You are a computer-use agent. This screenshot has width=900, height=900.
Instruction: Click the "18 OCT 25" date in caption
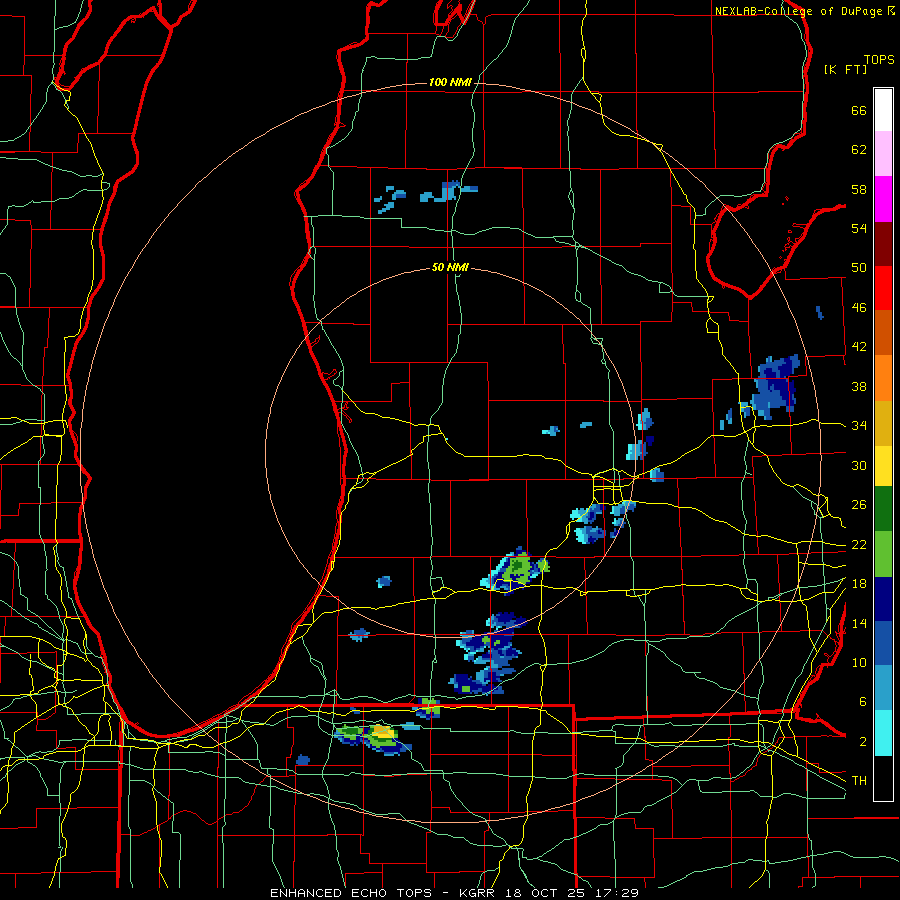(x=543, y=893)
